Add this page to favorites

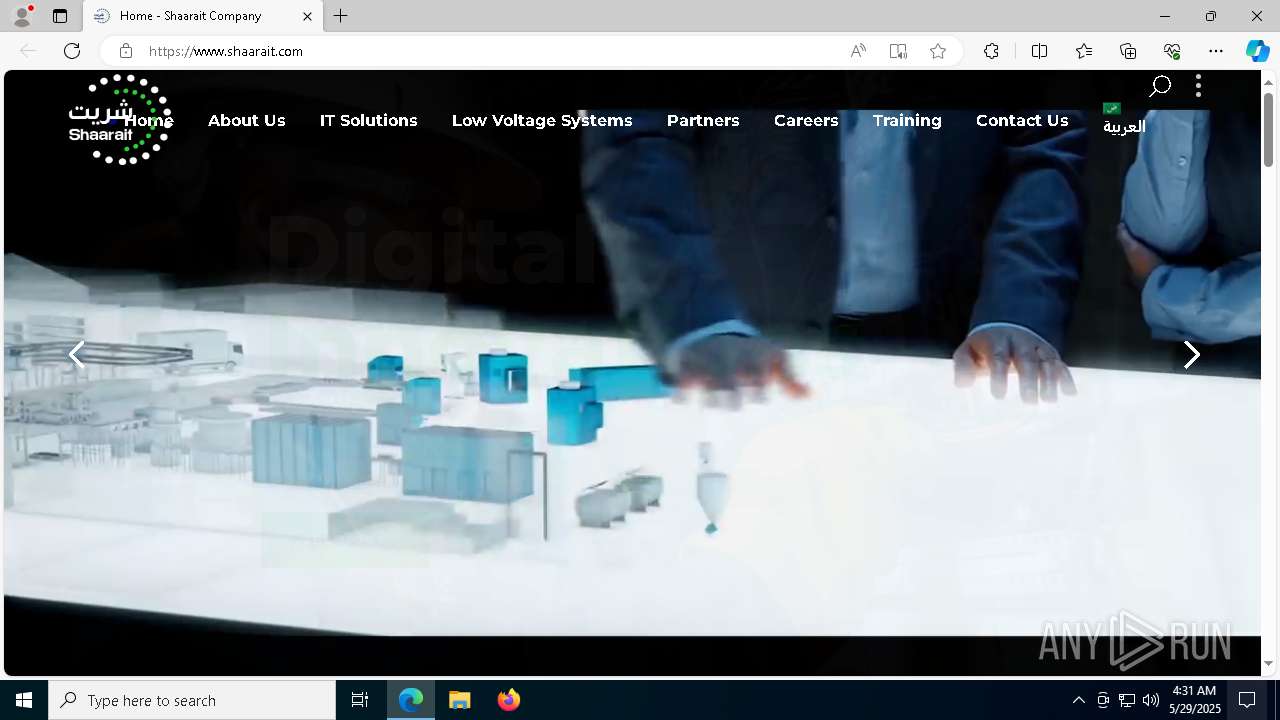(x=938, y=51)
